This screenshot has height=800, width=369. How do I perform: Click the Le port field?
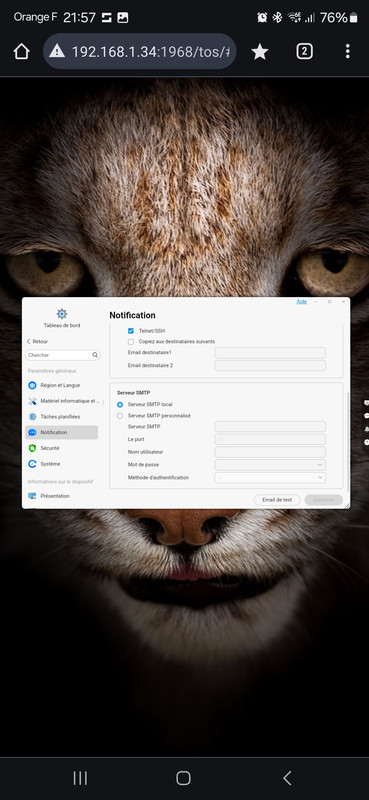point(270,439)
